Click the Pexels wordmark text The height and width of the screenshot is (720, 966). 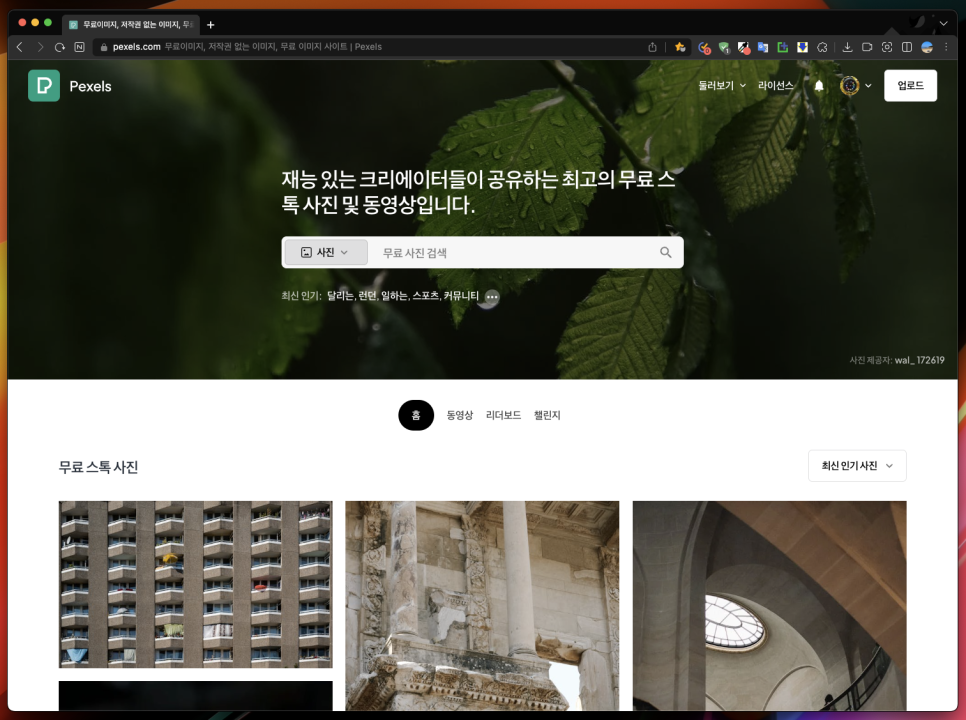coord(91,86)
